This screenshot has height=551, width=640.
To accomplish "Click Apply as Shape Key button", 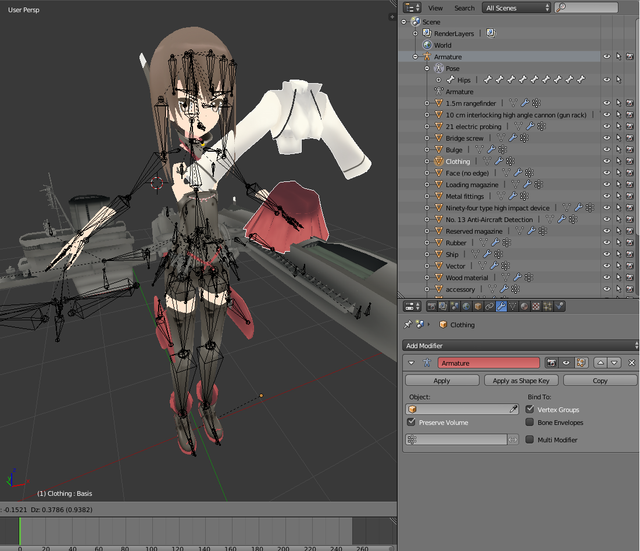I will pyautogui.click(x=521, y=380).
